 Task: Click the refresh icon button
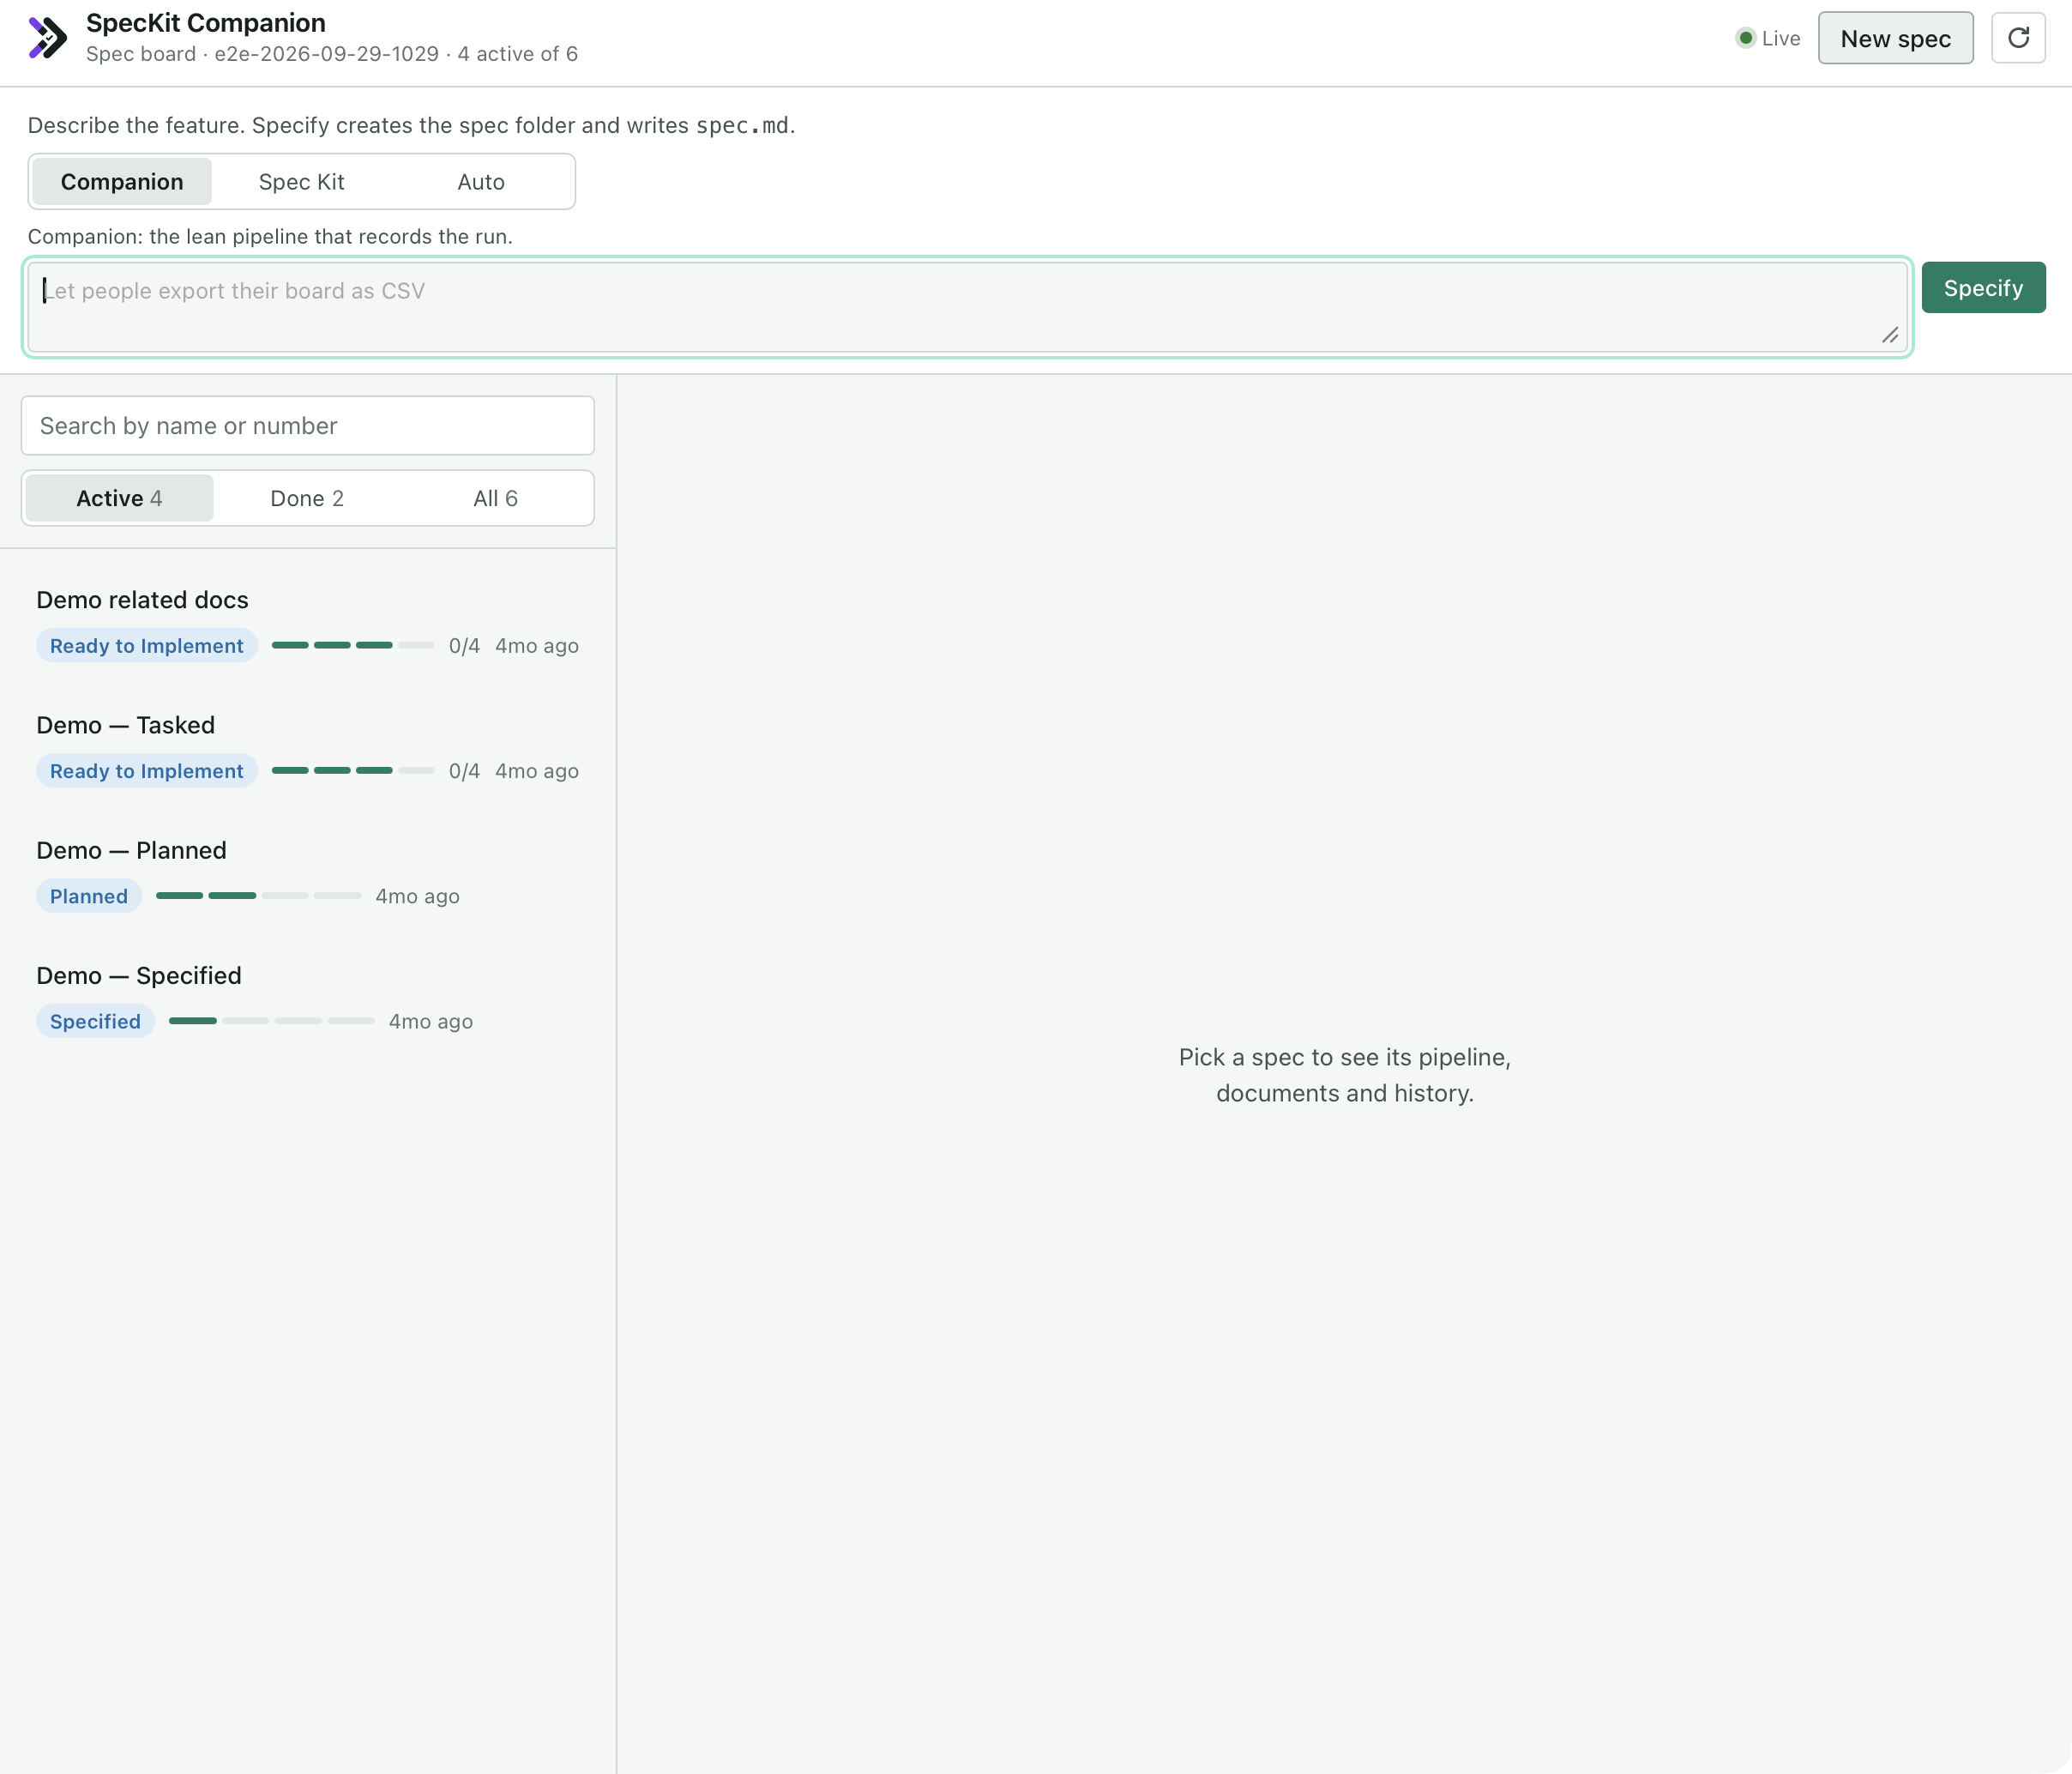(2018, 38)
